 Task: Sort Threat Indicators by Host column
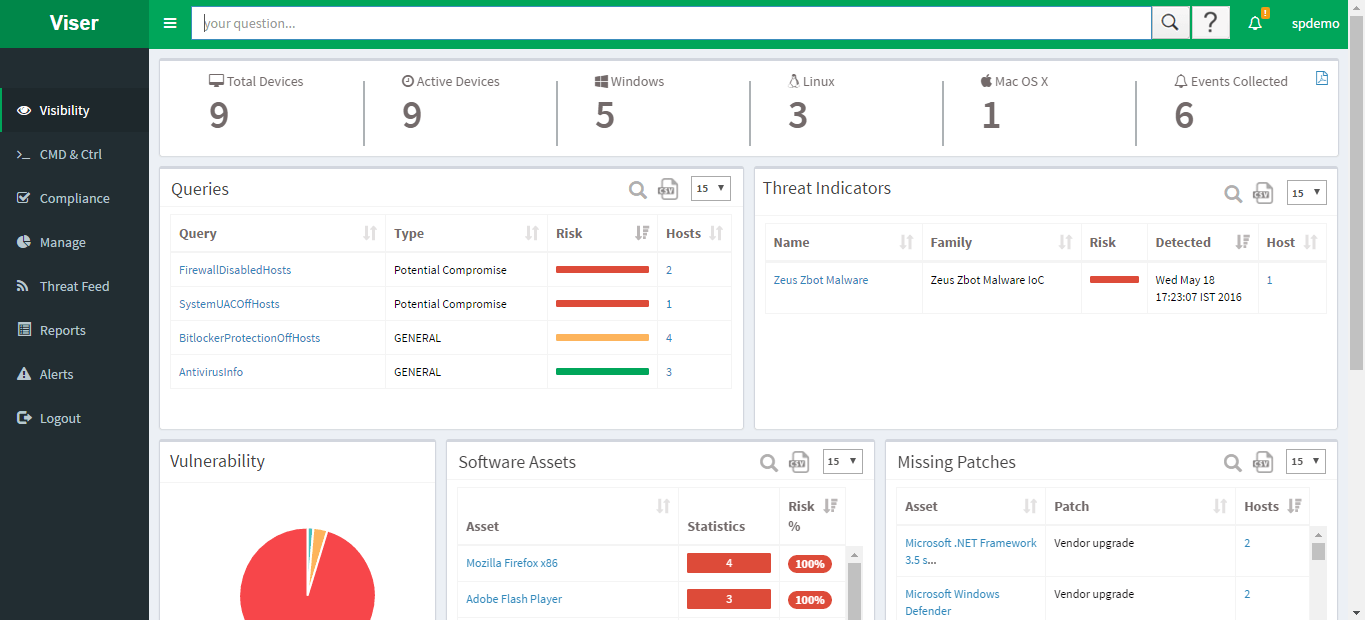[1292, 242]
